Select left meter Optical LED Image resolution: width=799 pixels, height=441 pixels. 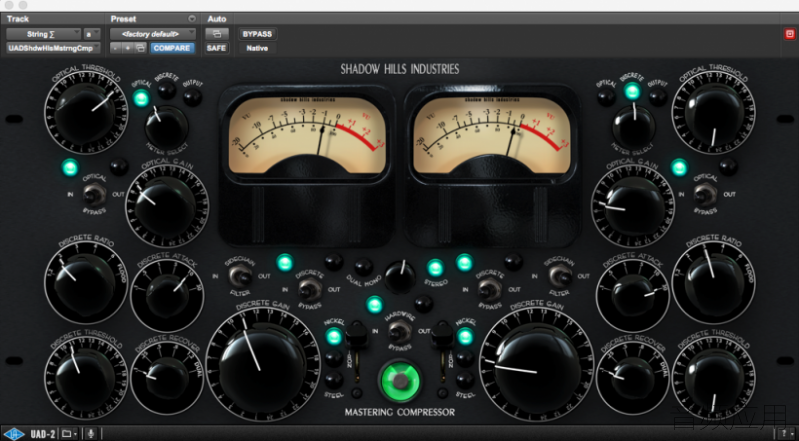tap(141, 98)
